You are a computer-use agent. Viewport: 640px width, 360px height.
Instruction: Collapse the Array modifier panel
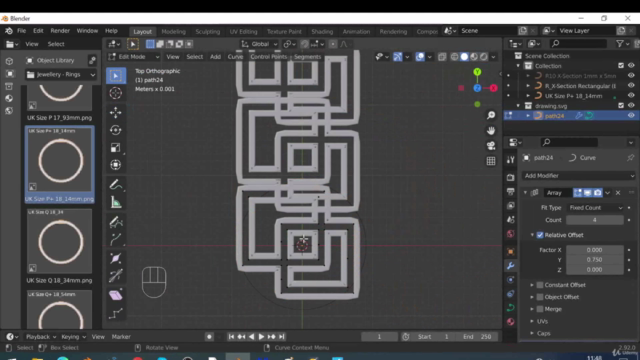point(525,193)
